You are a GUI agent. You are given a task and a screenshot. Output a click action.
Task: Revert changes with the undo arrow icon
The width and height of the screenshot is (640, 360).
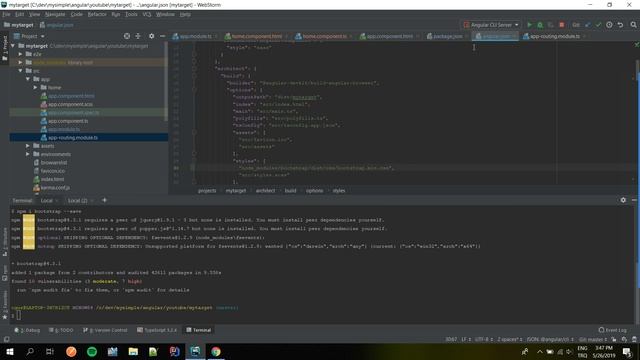(620, 25)
